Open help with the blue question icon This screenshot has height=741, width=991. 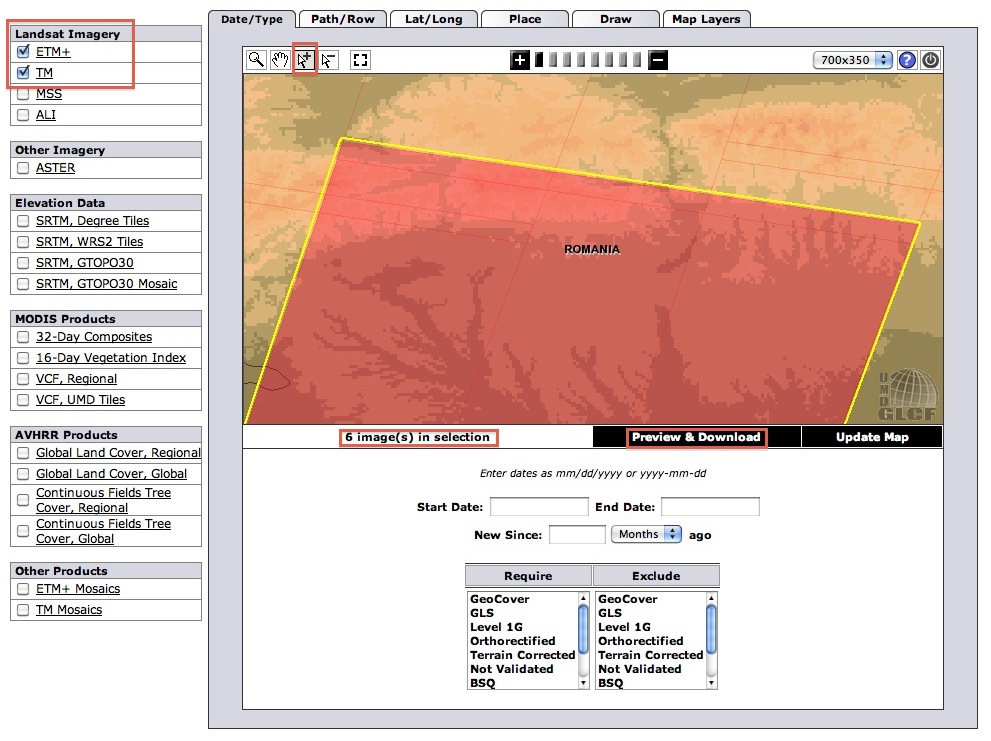(907, 60)
